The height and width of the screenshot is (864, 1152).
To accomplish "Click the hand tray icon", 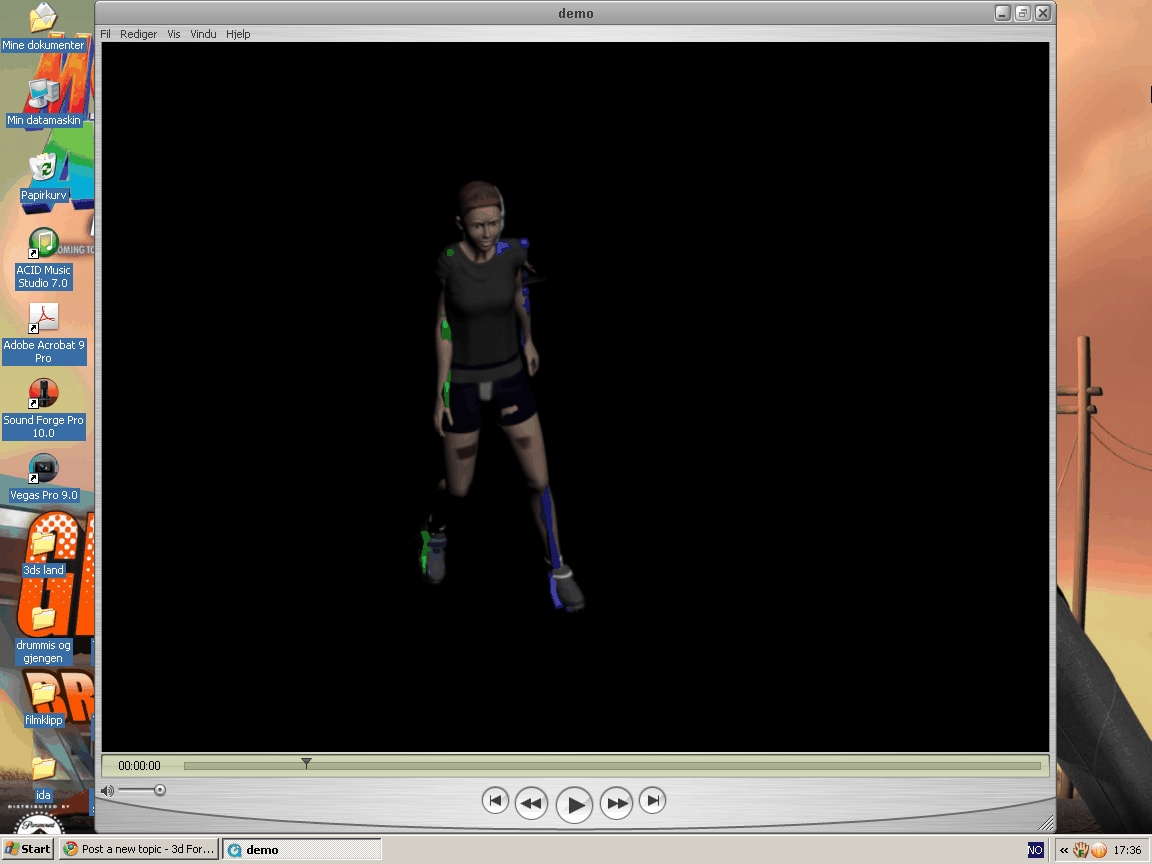I will 1081,850.
